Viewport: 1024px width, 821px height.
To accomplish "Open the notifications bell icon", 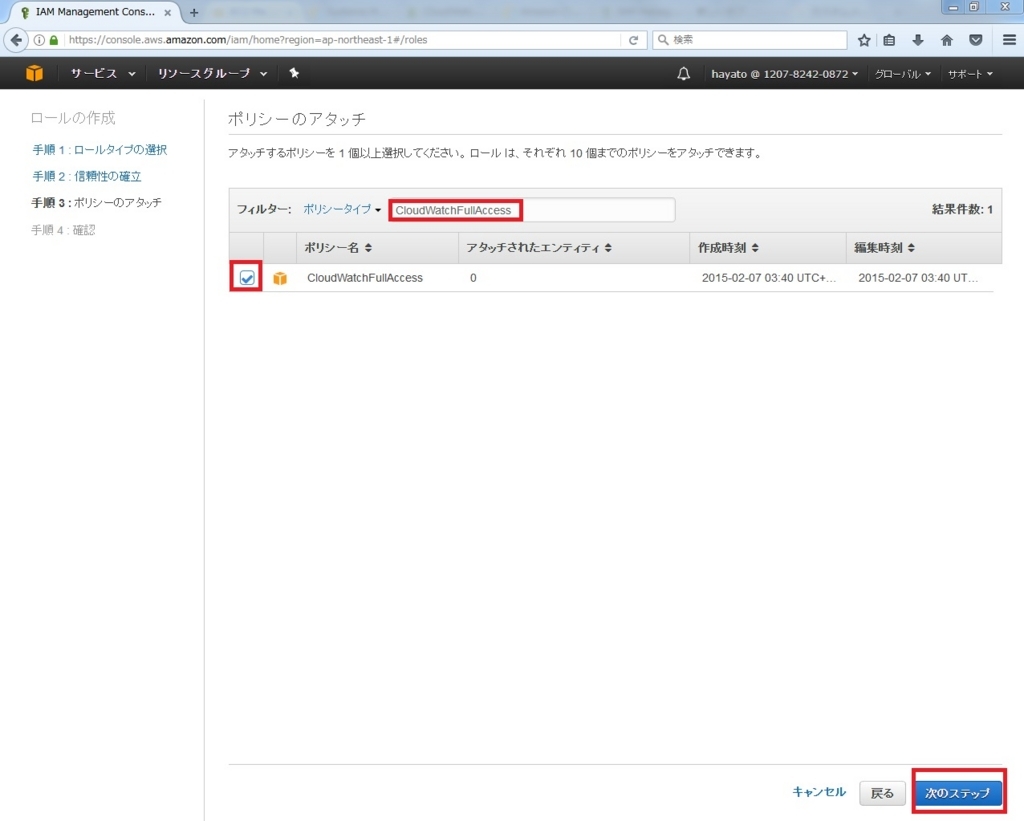I will pos(683,74).
